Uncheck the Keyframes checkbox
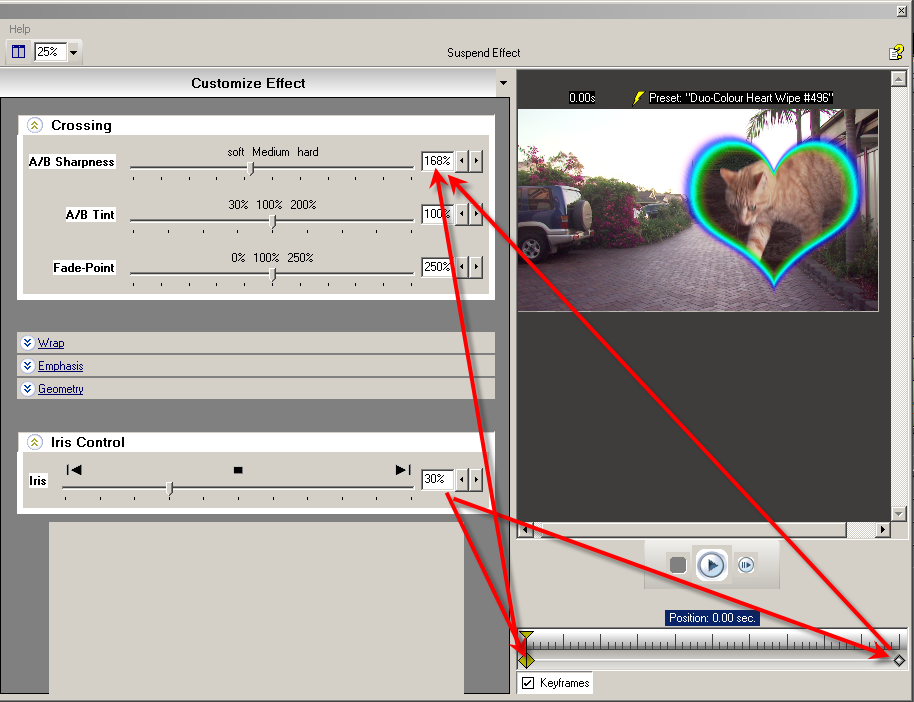 tap(528, 683)
